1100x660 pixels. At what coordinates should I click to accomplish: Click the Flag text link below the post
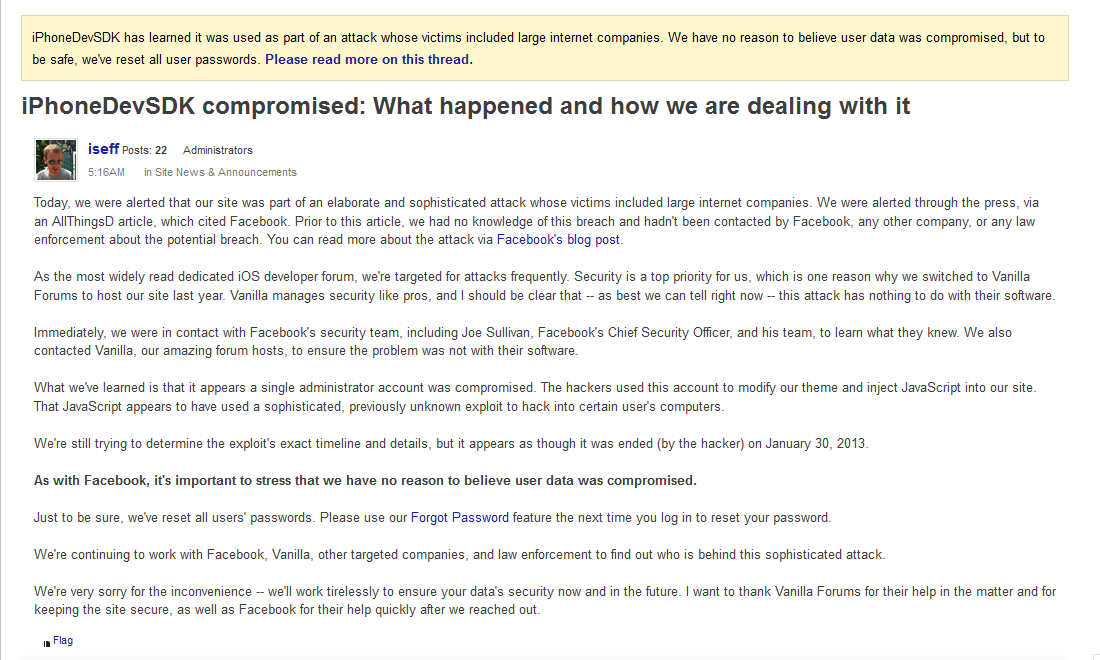62,640
